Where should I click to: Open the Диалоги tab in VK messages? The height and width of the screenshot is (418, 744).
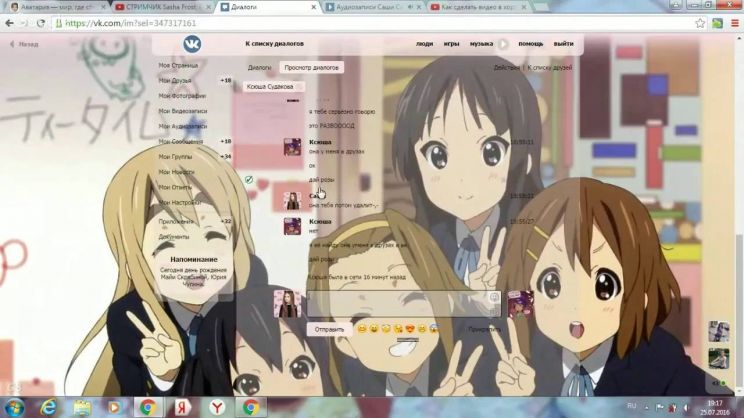coord(260,68)
